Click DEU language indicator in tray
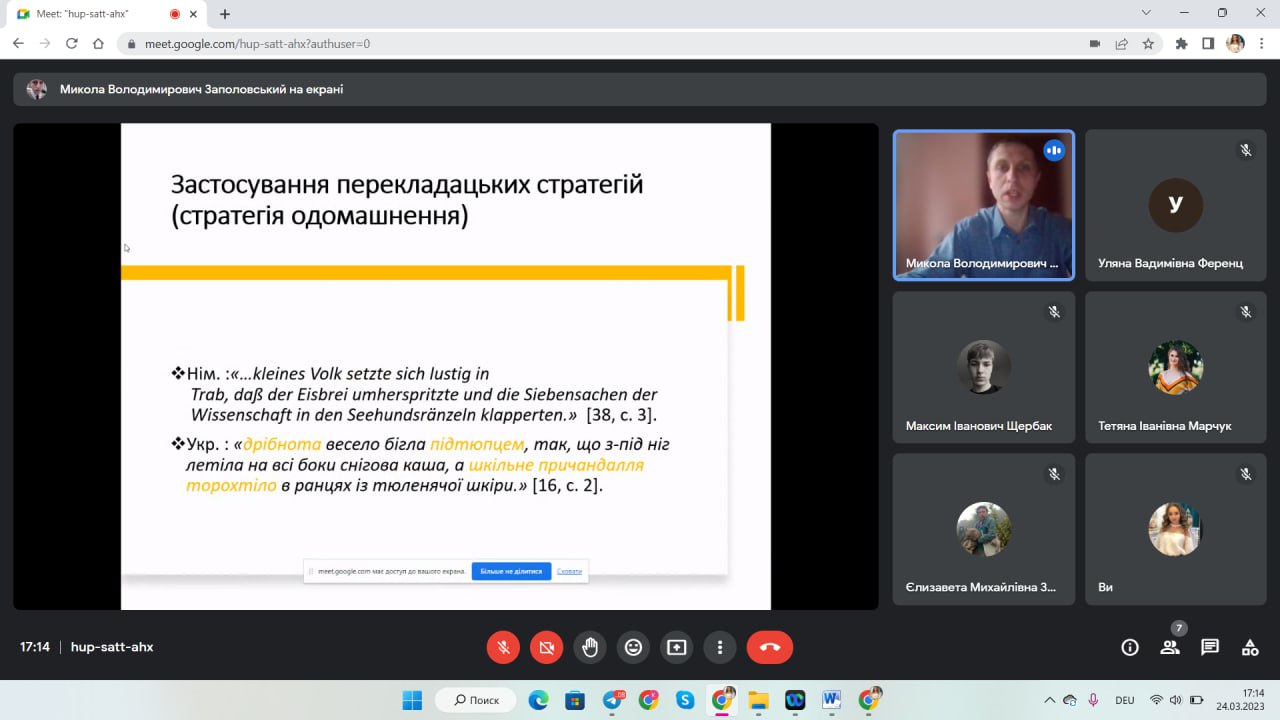This screenshot has height=720, width=1280. coord(1124,700)
